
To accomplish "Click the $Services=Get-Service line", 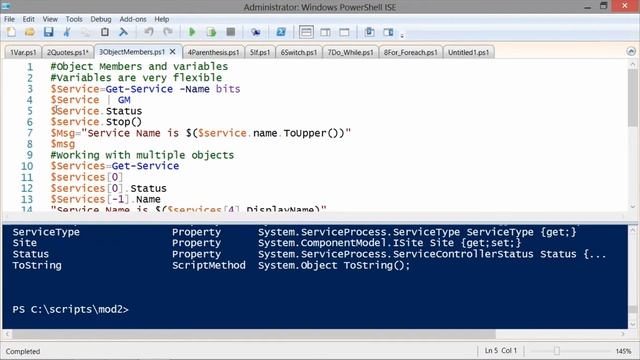I will coord(115,166).
